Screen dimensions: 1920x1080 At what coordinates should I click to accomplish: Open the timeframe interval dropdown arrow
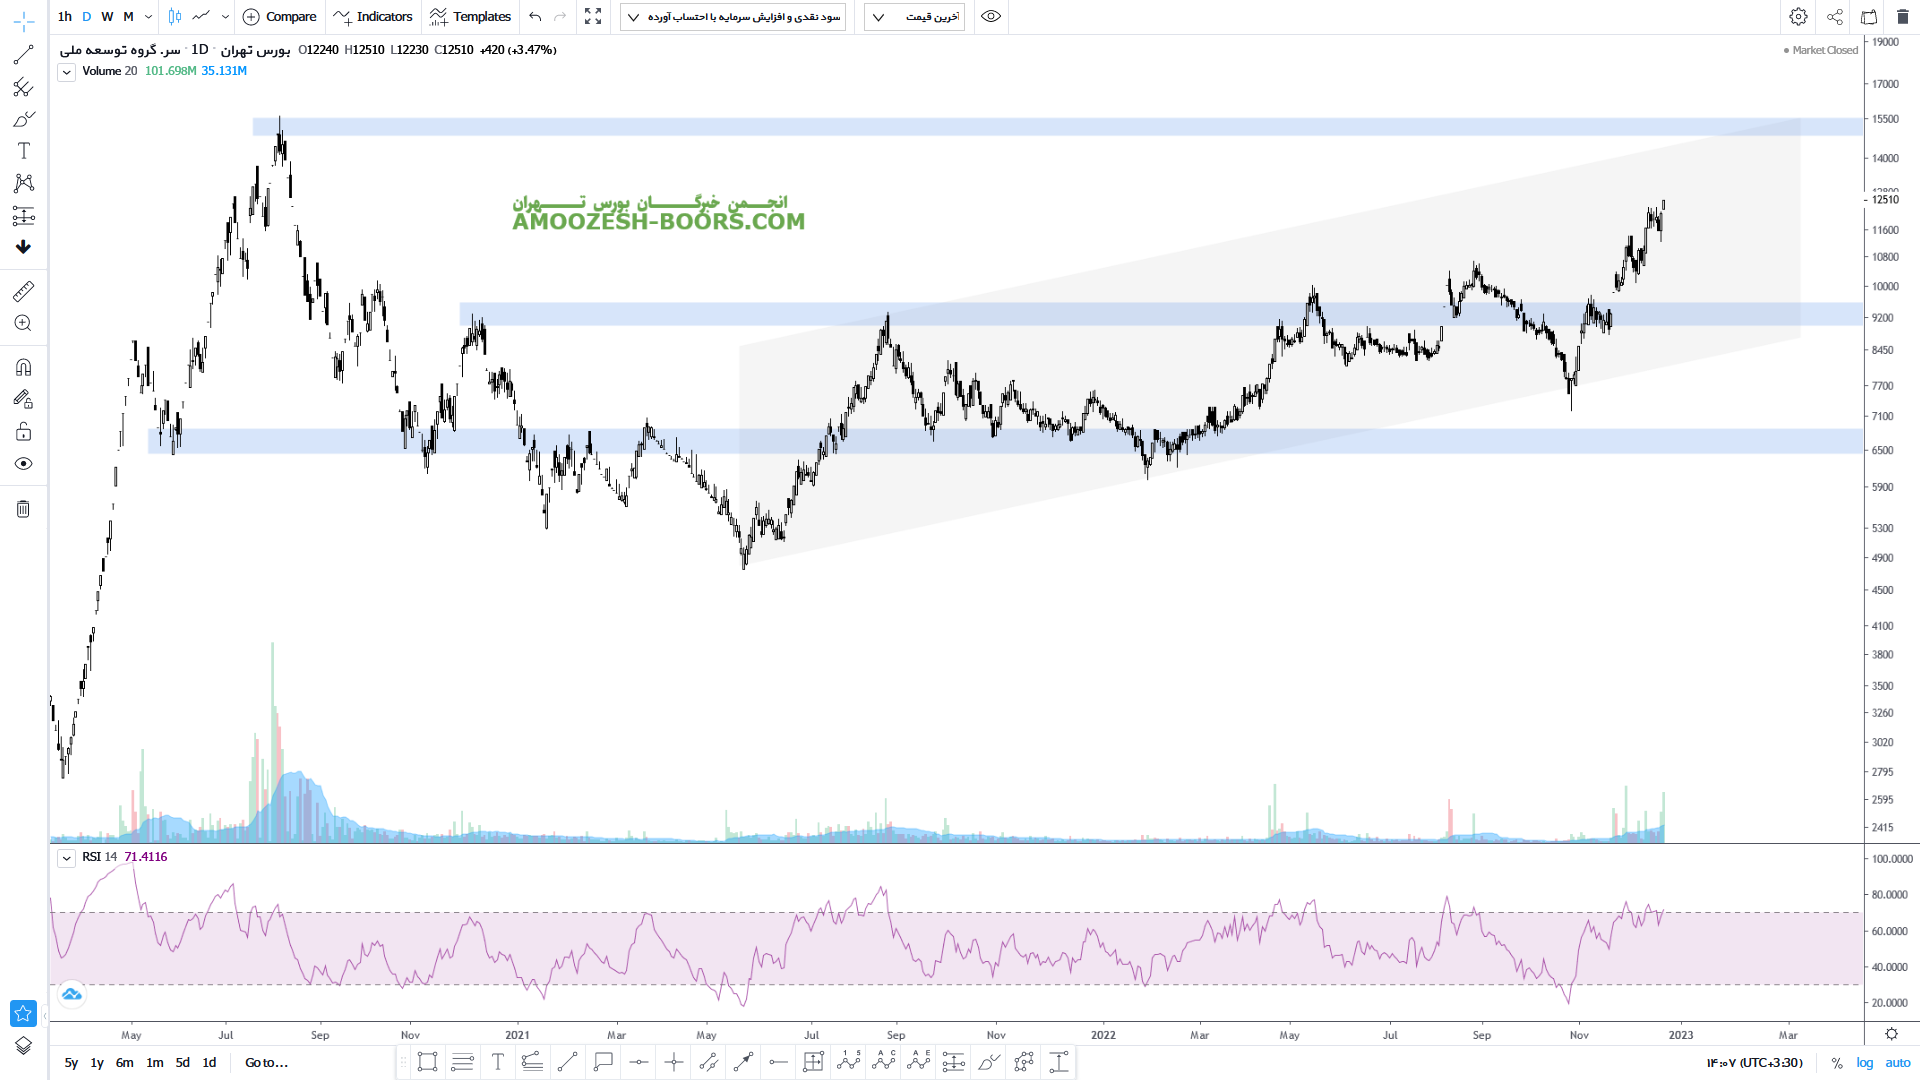[148, 17]
